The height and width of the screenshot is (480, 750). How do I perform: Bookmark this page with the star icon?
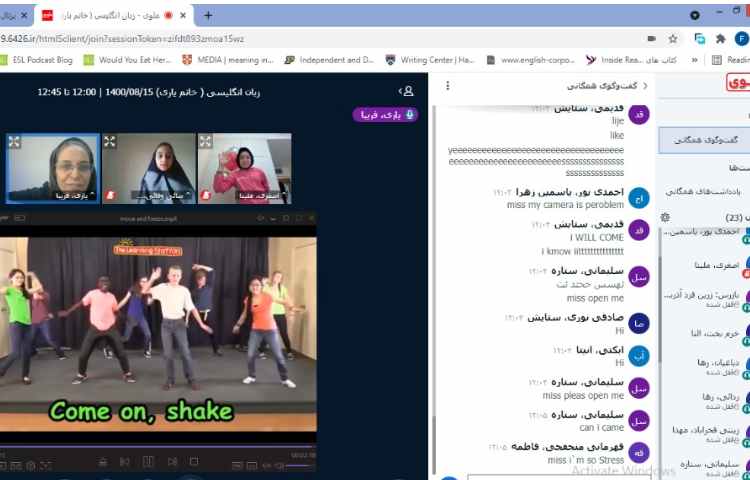pos(673,39)
